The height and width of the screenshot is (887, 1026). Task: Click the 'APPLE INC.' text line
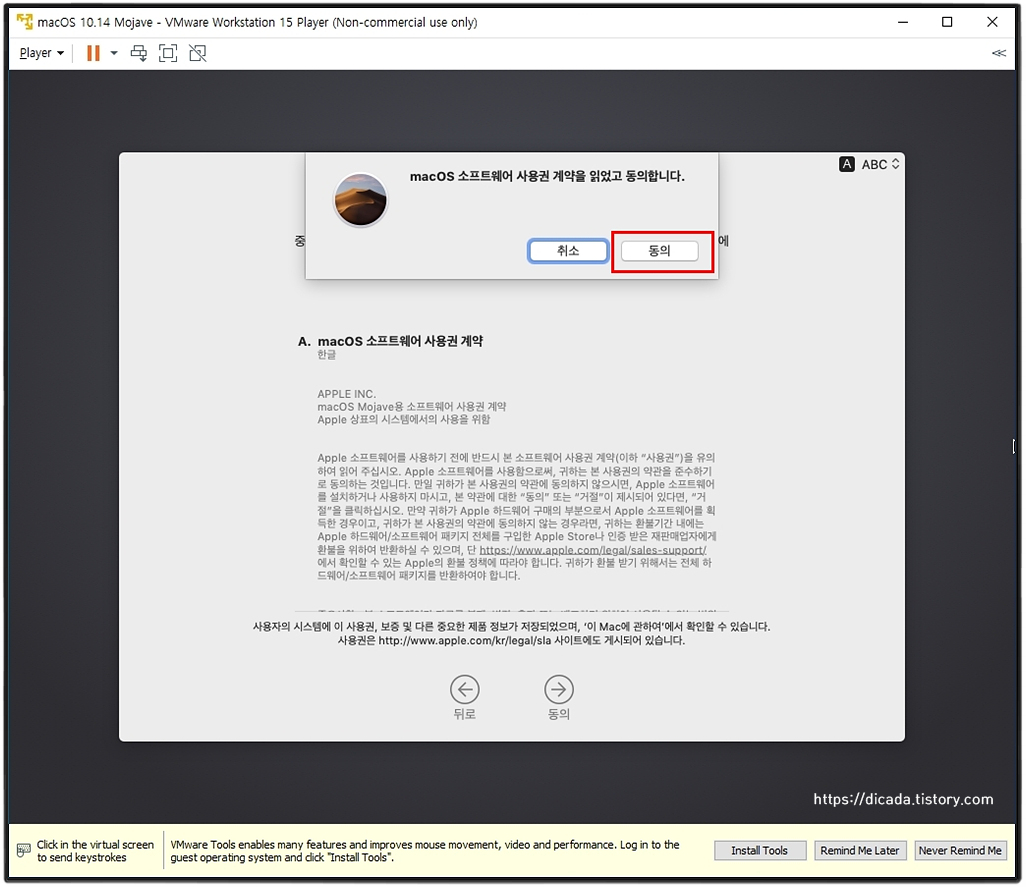(347, 394)
